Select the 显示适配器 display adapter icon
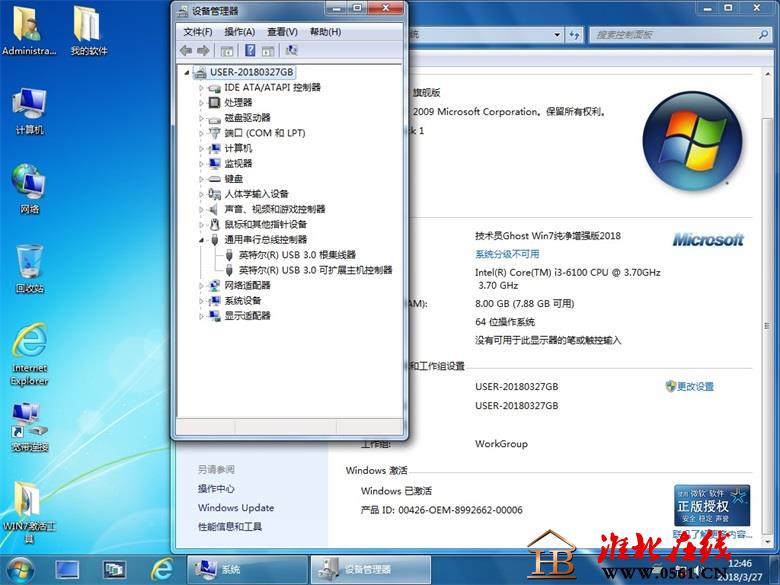 click(x=214, y=316)
